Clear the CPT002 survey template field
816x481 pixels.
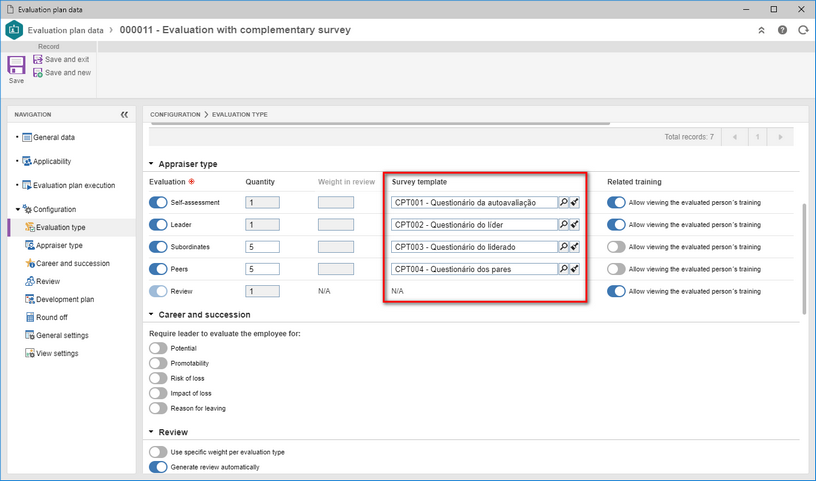(x=575, y=224)
